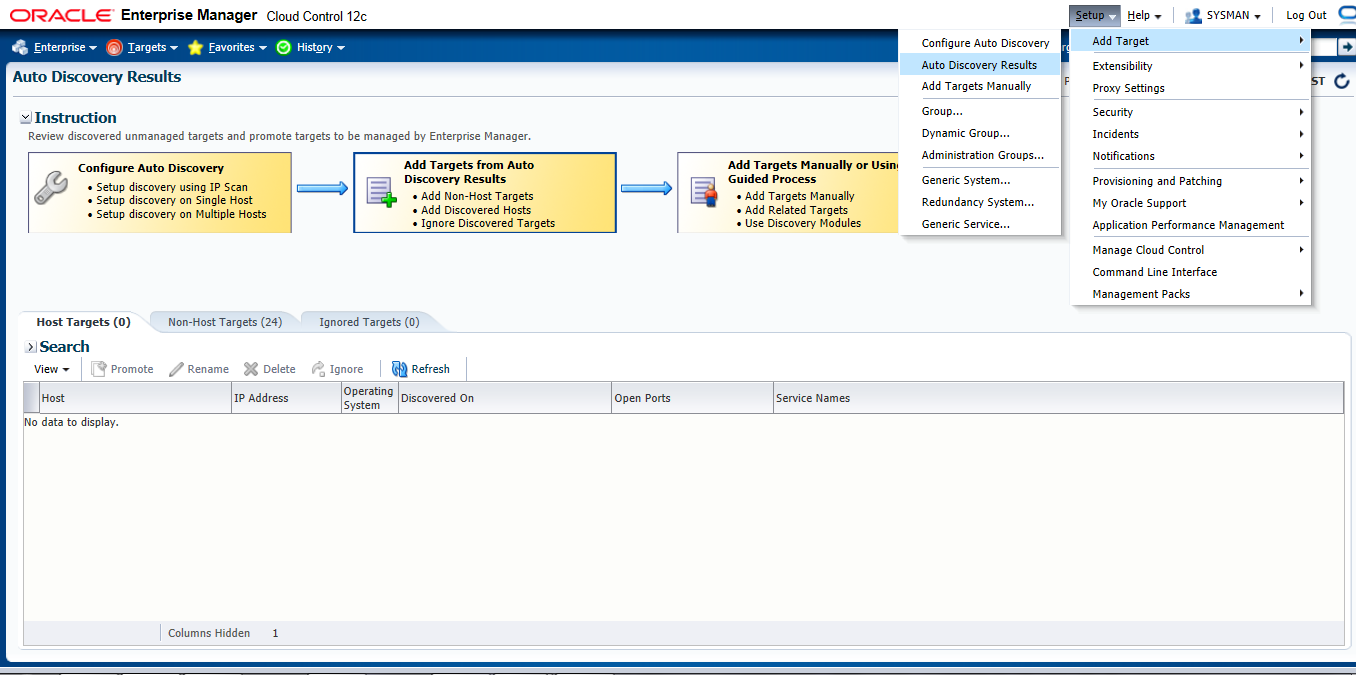The height and width of the screenshot is (675, 1356).
Task: Click the Host column header
Action: tap(54, 398)
